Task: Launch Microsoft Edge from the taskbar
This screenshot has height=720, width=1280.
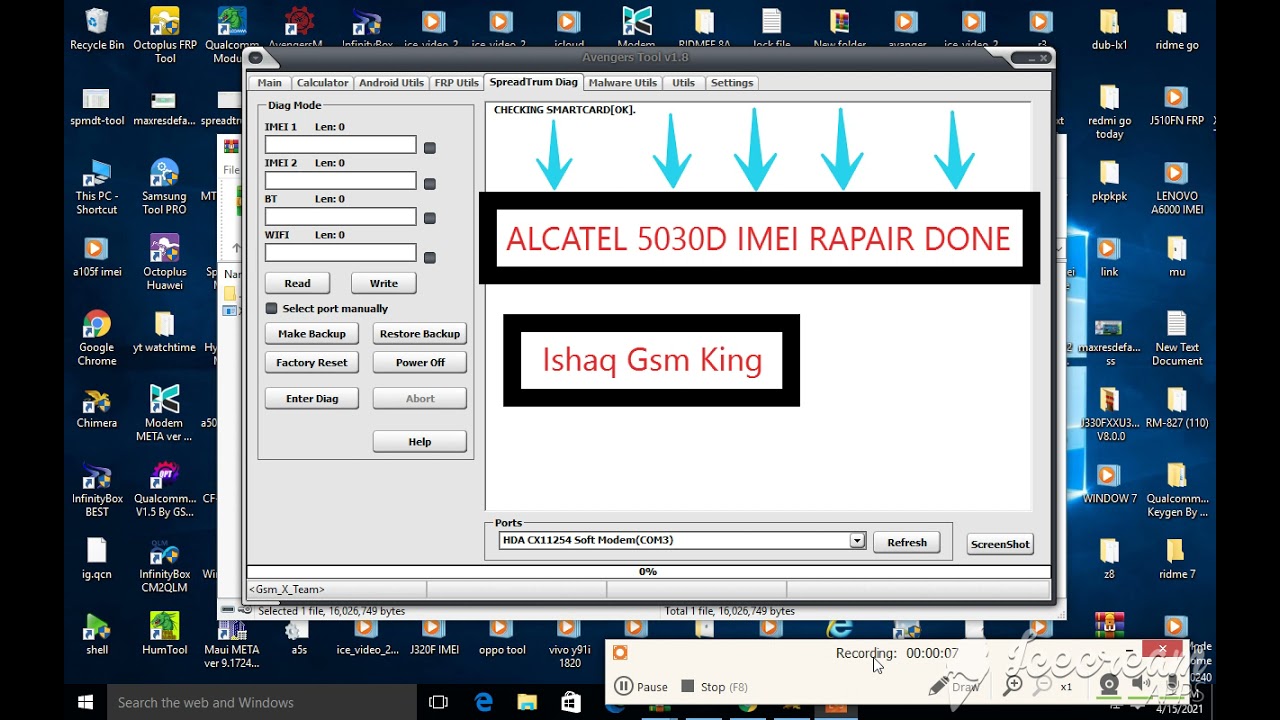Action: coord(484,702)
